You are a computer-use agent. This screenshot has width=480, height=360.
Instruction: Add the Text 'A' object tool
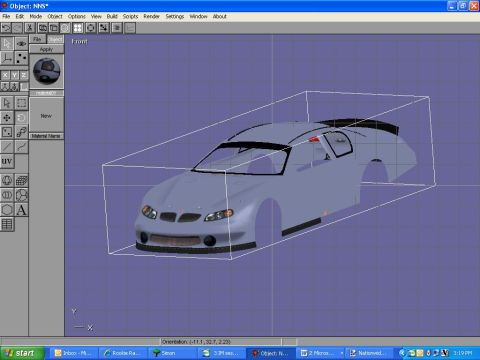click(x=21, y=210)
